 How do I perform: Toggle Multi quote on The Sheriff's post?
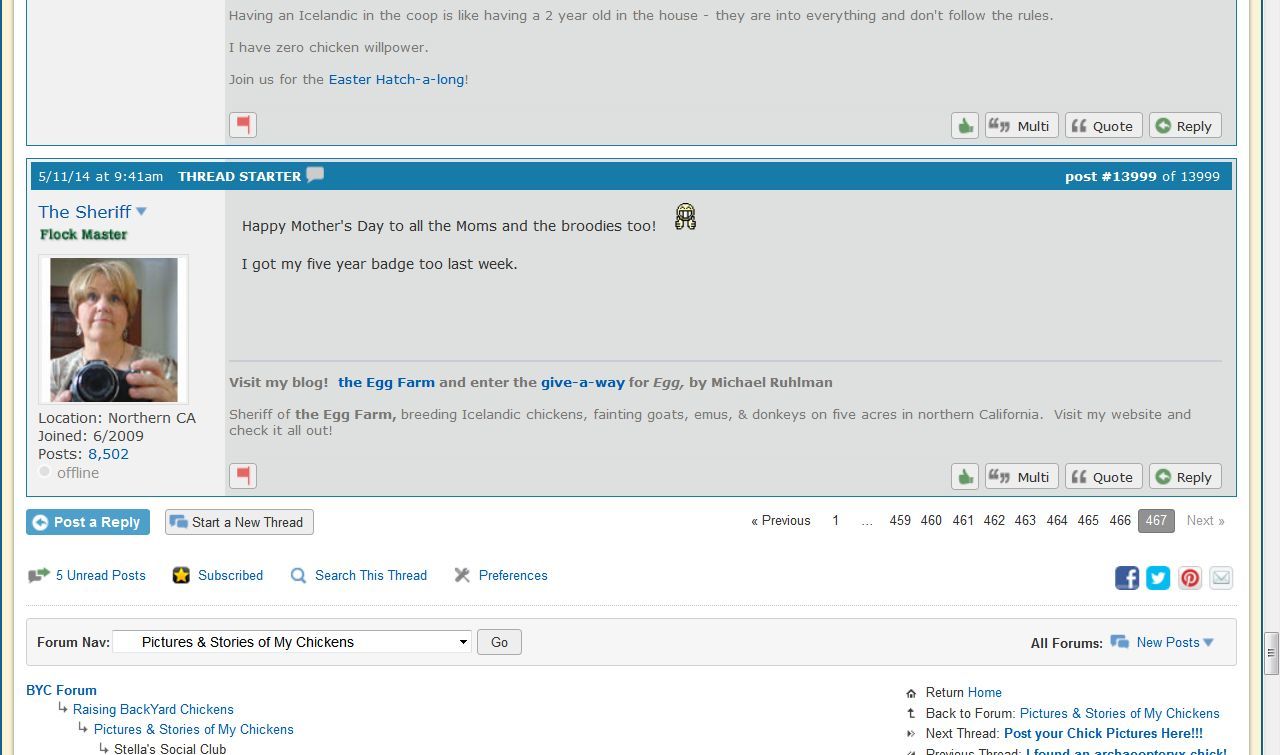click(x=1021, y=477)
